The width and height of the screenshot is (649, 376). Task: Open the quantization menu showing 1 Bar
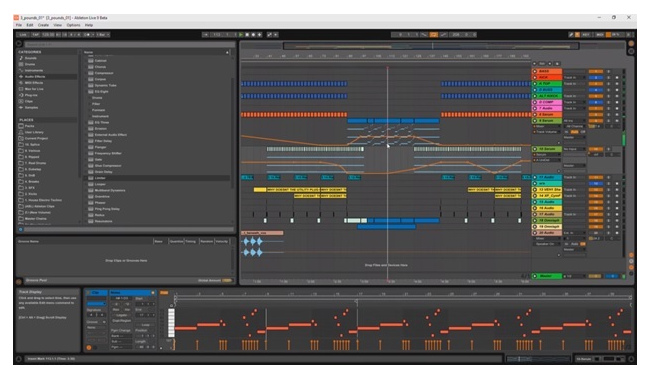103,35
